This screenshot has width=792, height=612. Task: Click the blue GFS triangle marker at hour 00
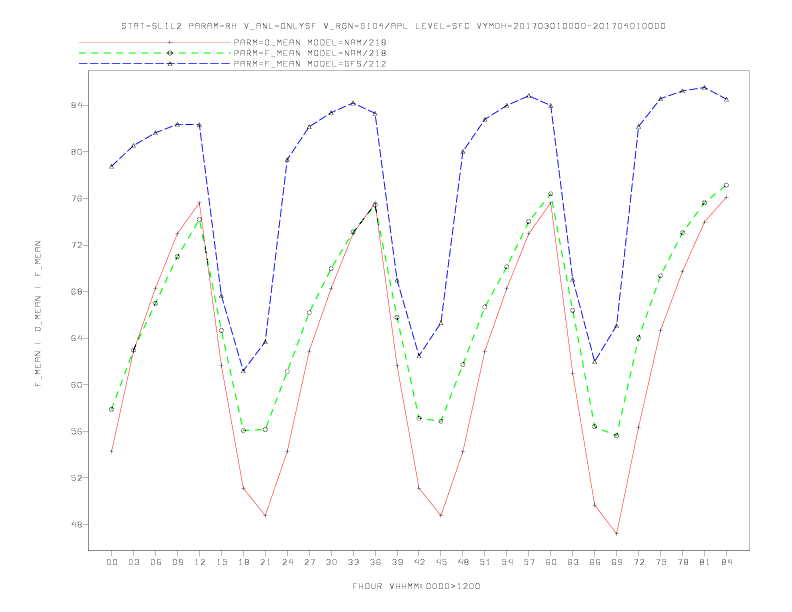point(112,166)
